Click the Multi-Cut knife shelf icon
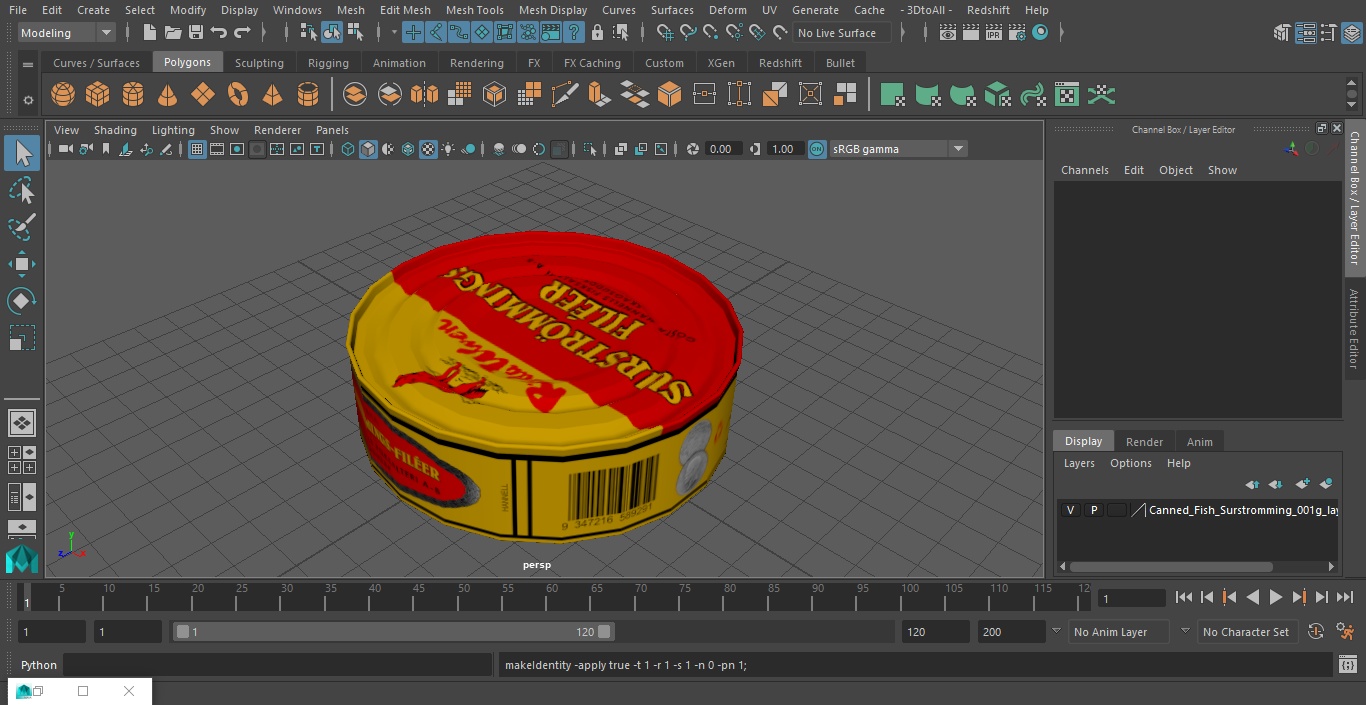 (564, 95)
